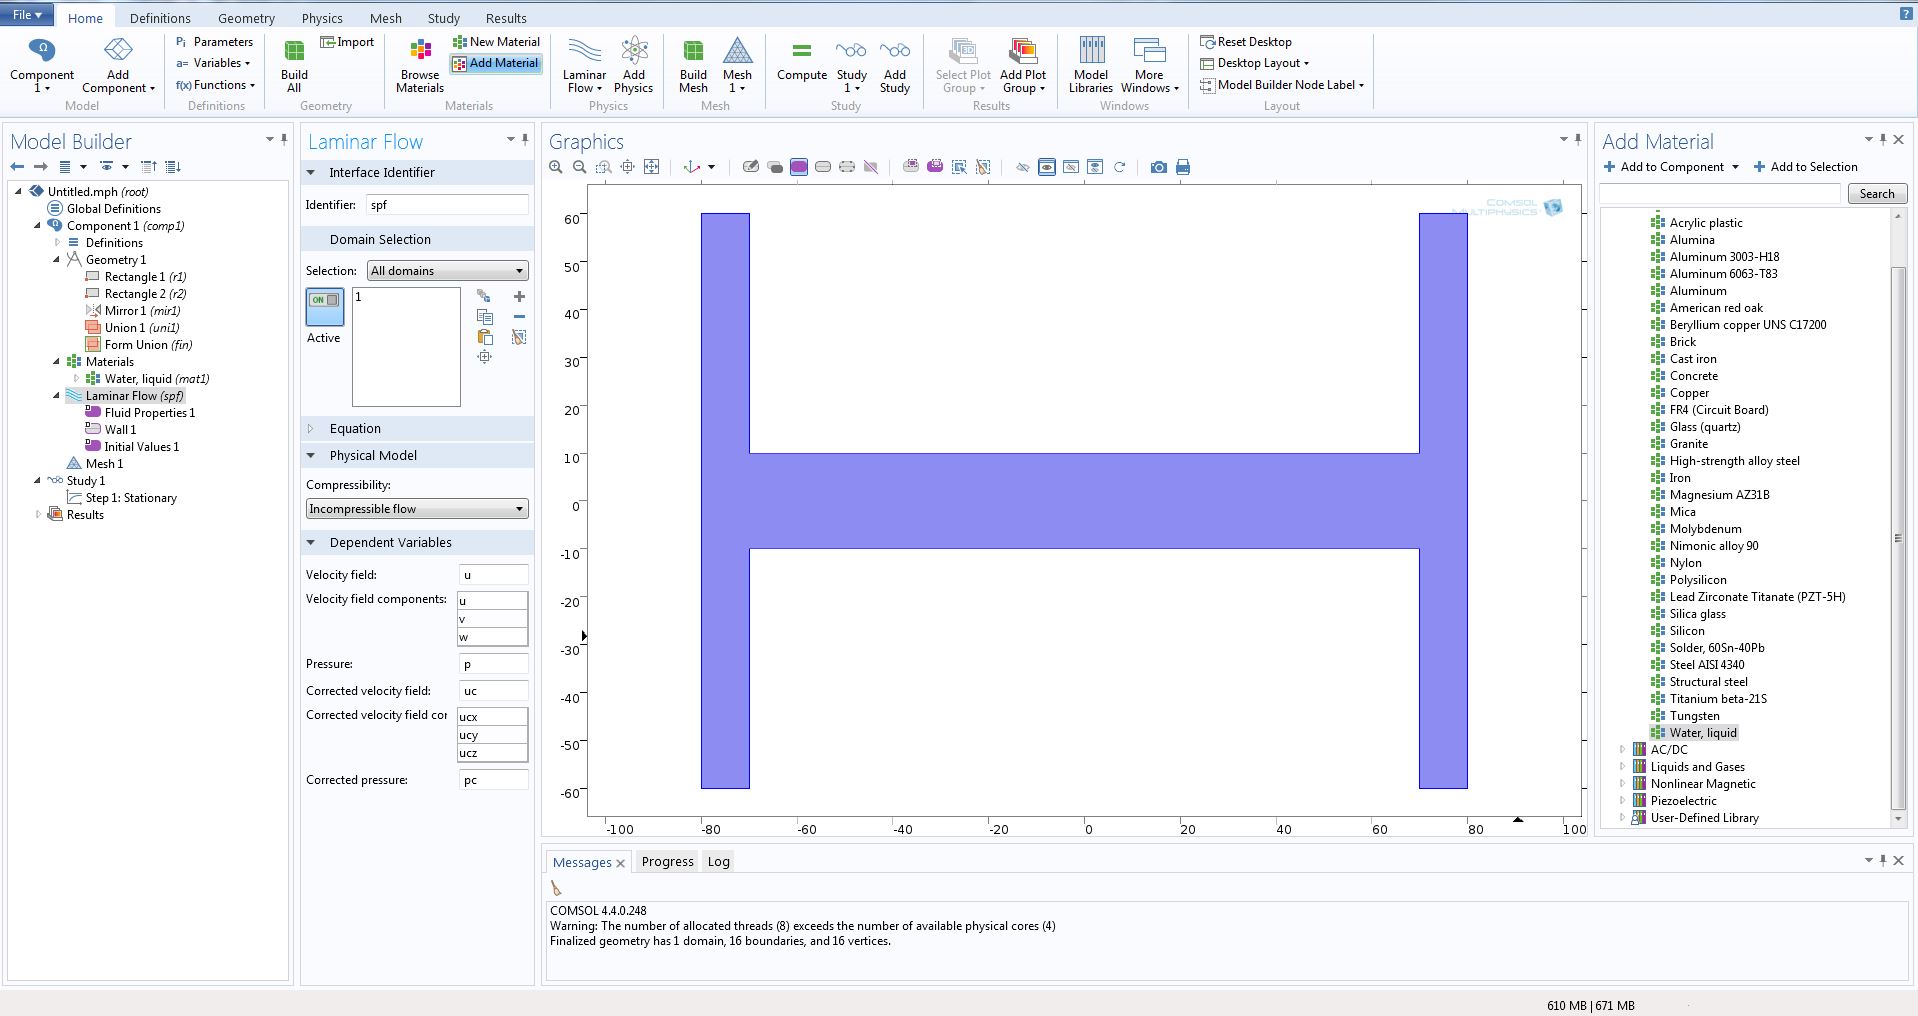The image size is (1918, 1016).
Task: Click Add to Selection link
Action: click(1806, 167)
